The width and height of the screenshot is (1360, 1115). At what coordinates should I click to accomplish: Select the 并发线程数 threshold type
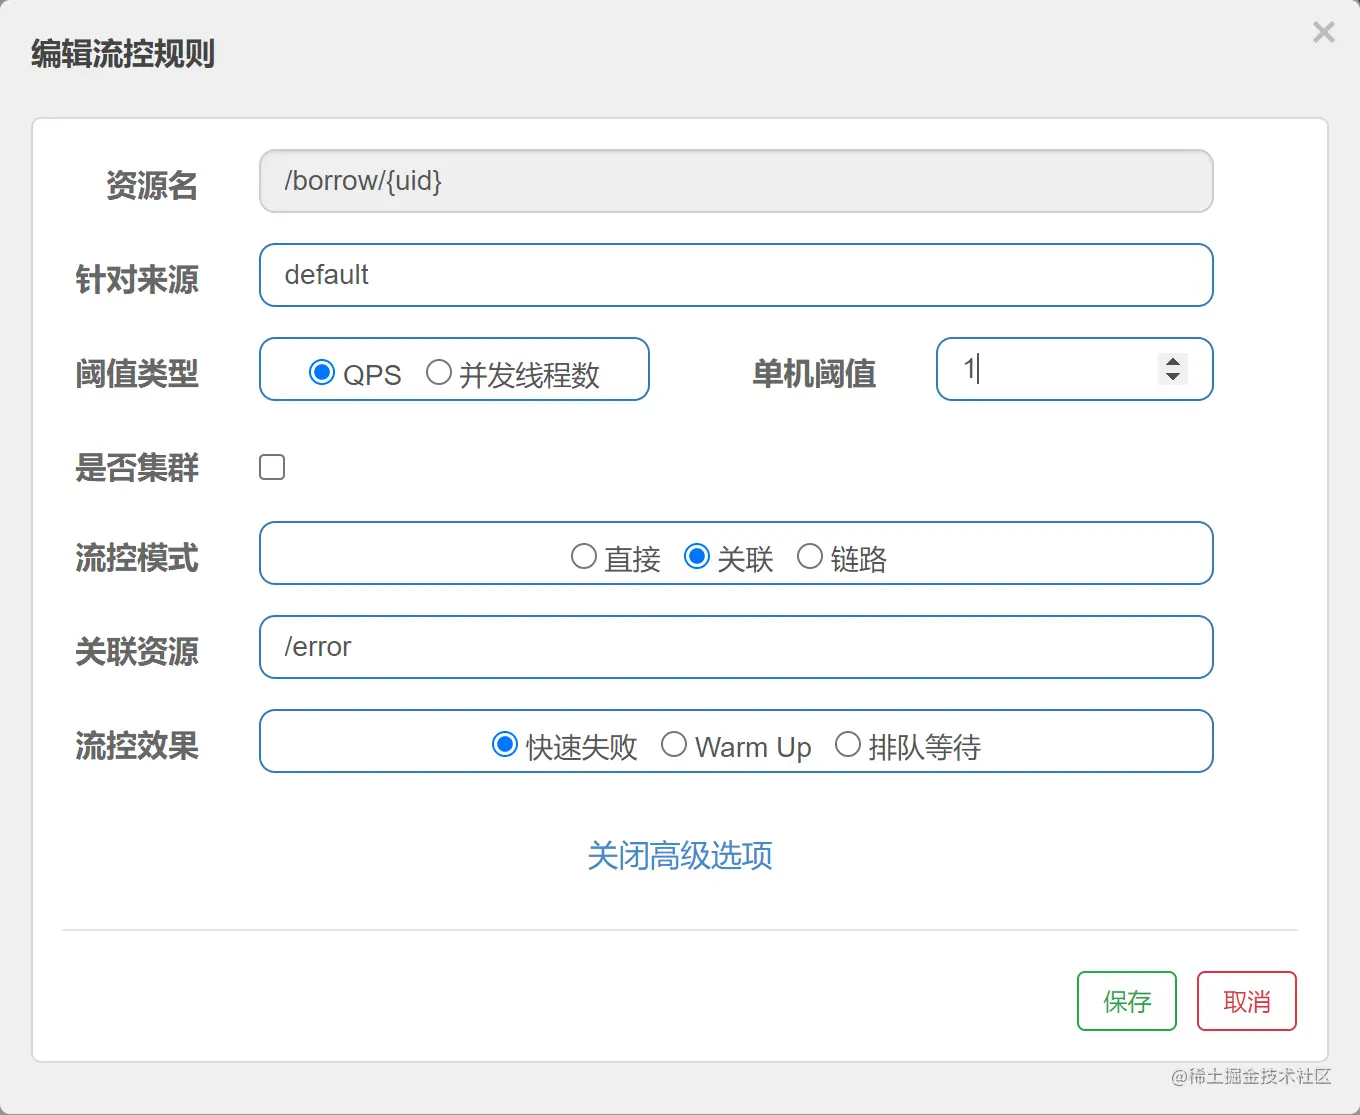[438, 373]
